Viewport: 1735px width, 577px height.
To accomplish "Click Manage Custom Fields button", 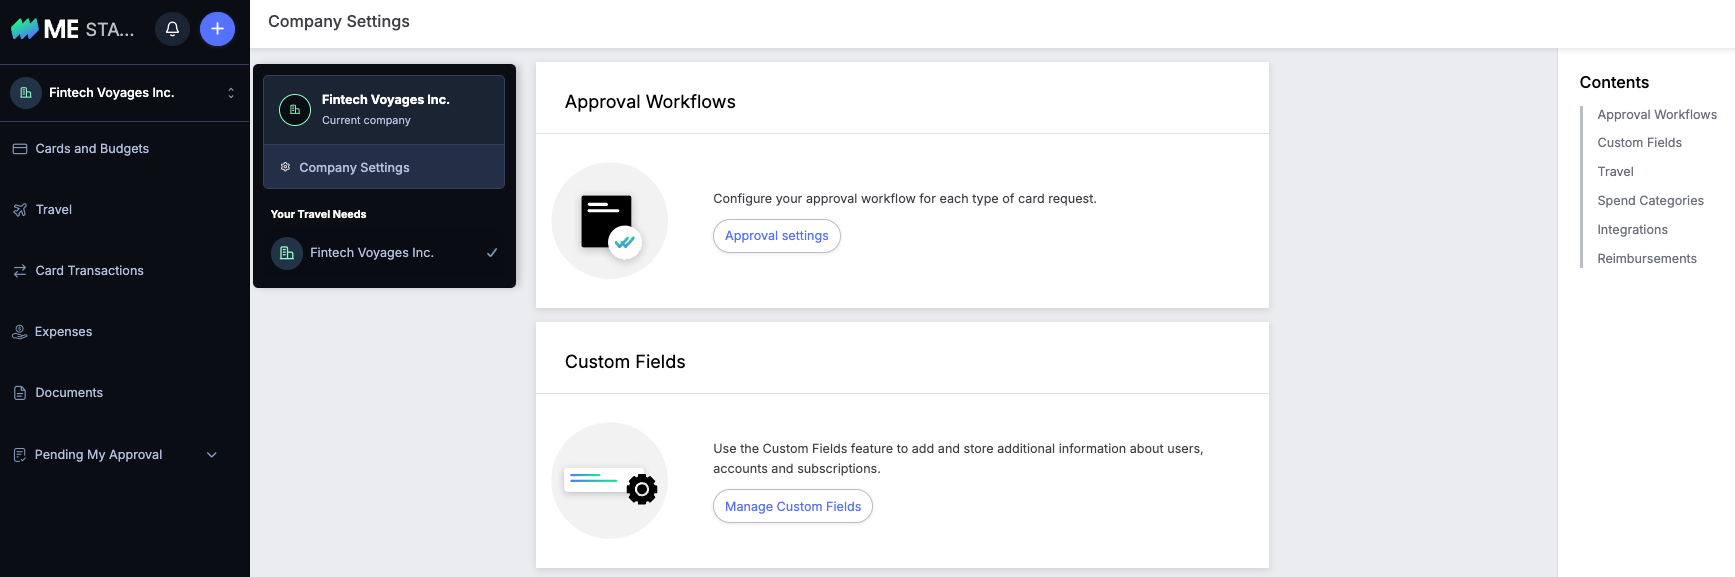I will pos(793,507).
